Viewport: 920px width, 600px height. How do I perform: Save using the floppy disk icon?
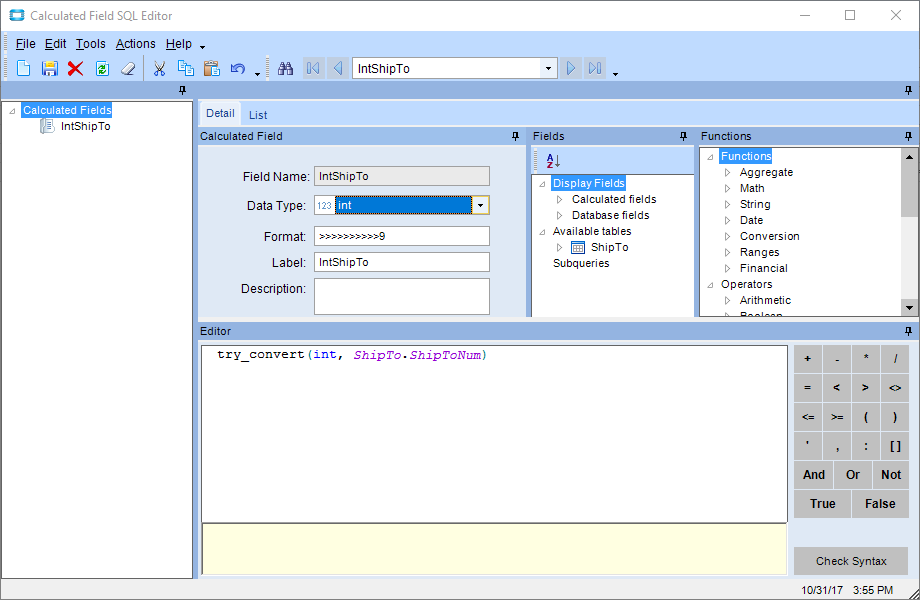[49, 69]
